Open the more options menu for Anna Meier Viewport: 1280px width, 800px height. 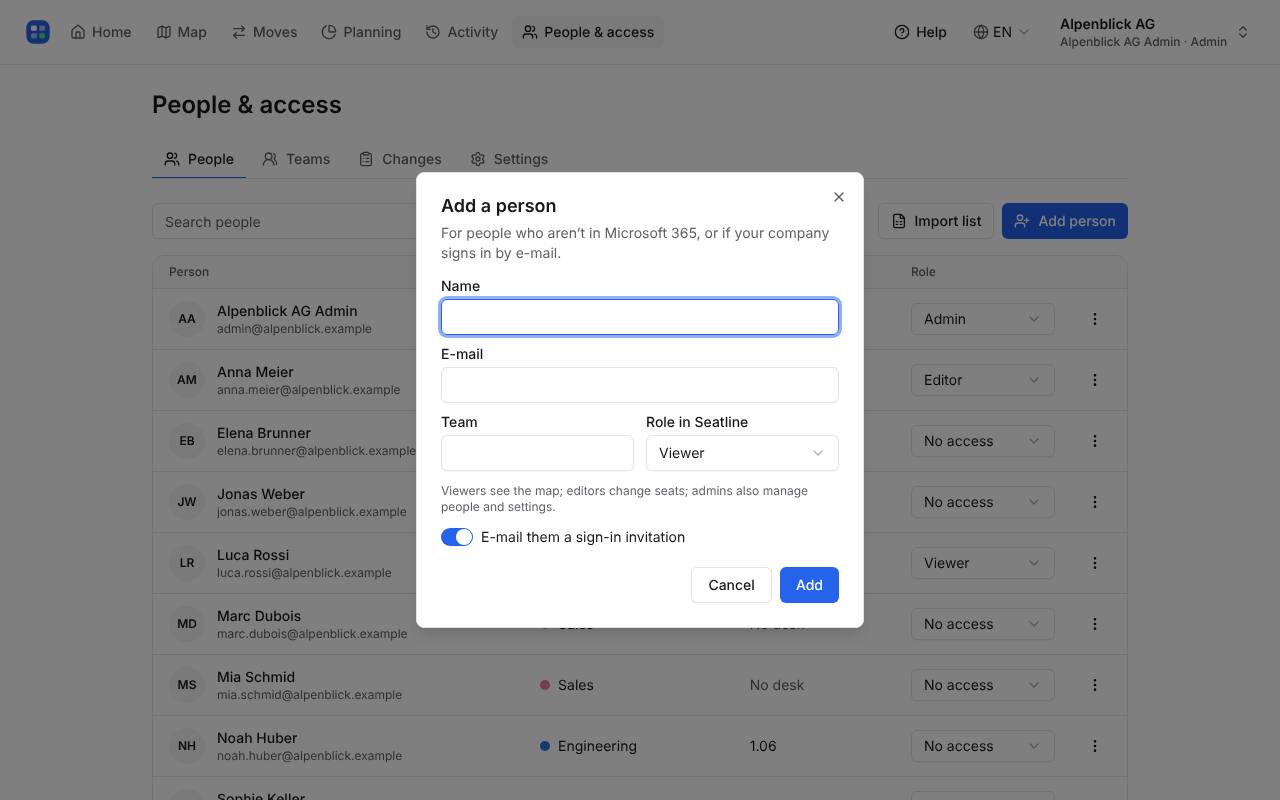[x=1095, y=380]
